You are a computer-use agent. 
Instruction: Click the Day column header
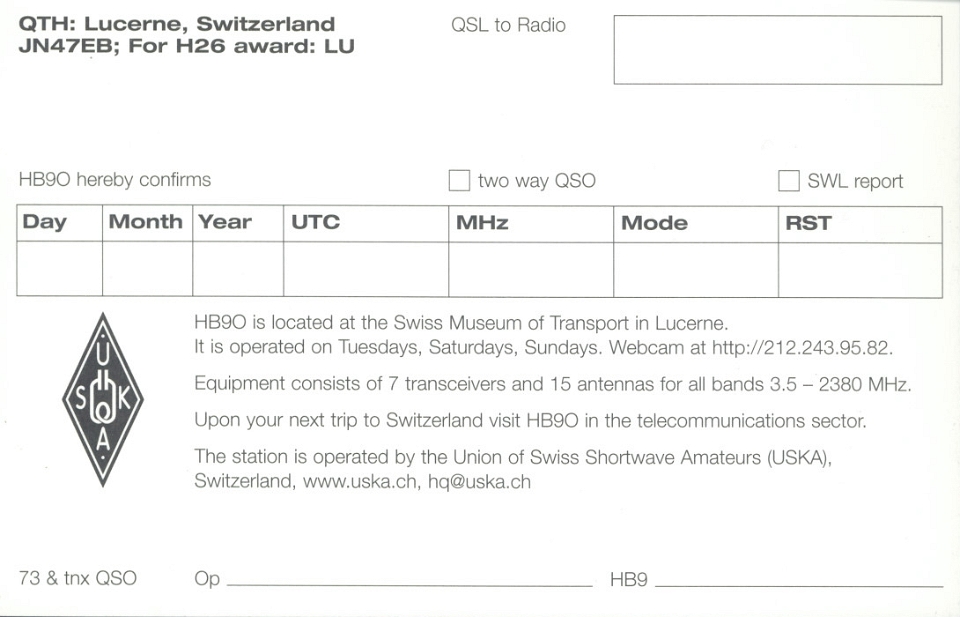point(44,222)
